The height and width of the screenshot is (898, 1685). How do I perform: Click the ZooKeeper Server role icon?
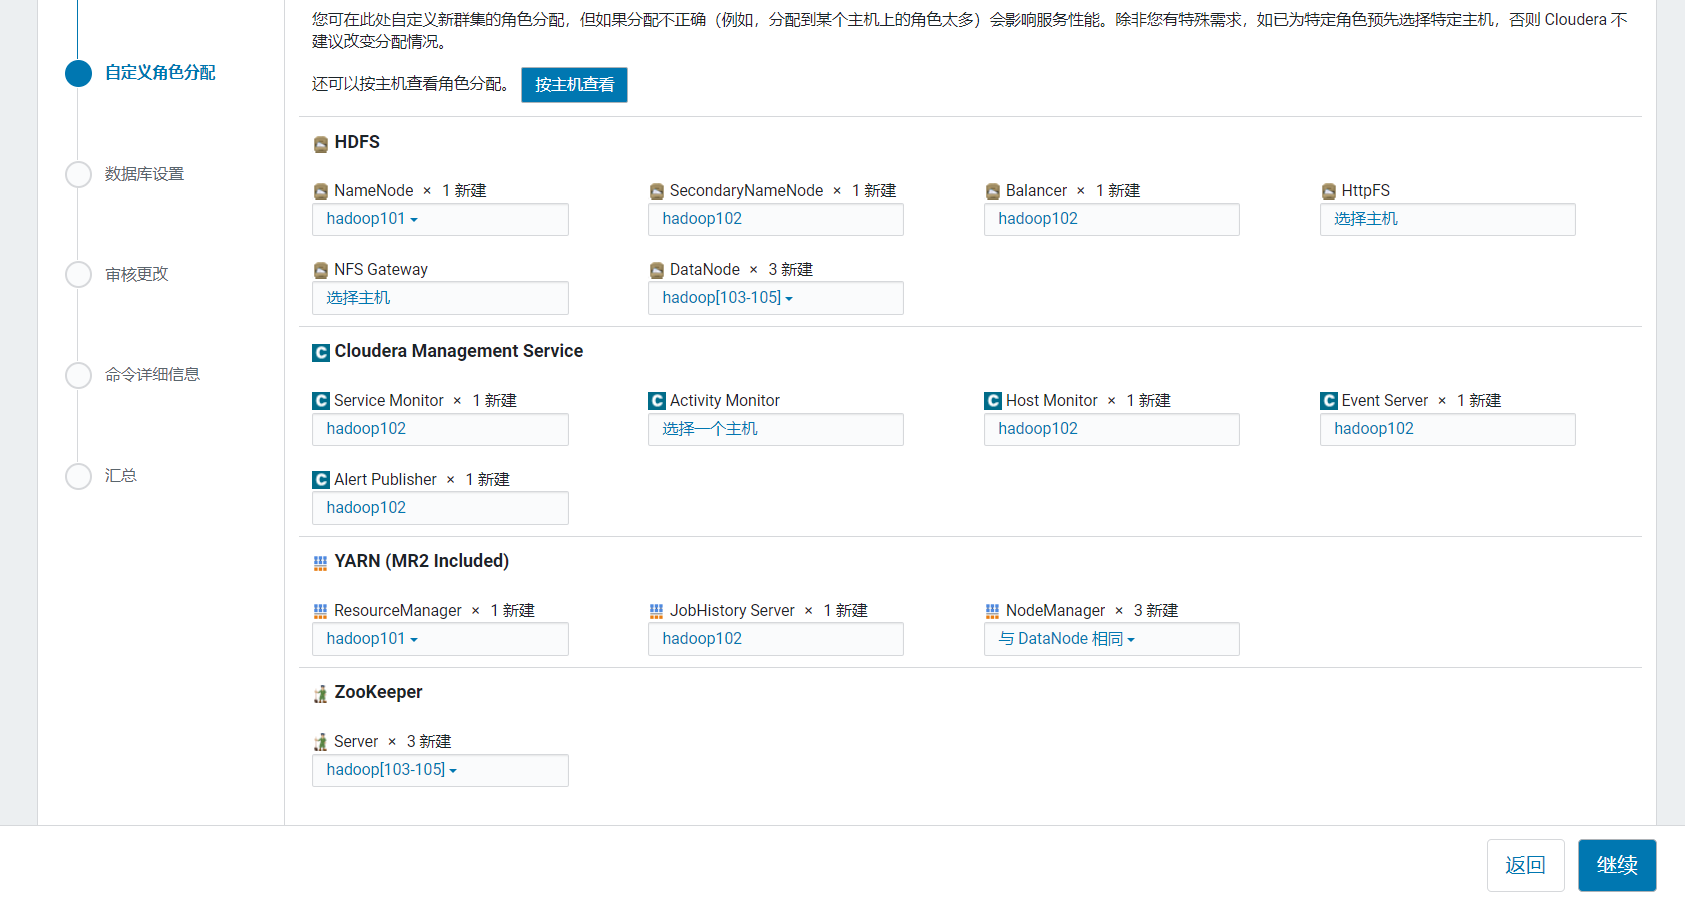click(x=321, y=742)
